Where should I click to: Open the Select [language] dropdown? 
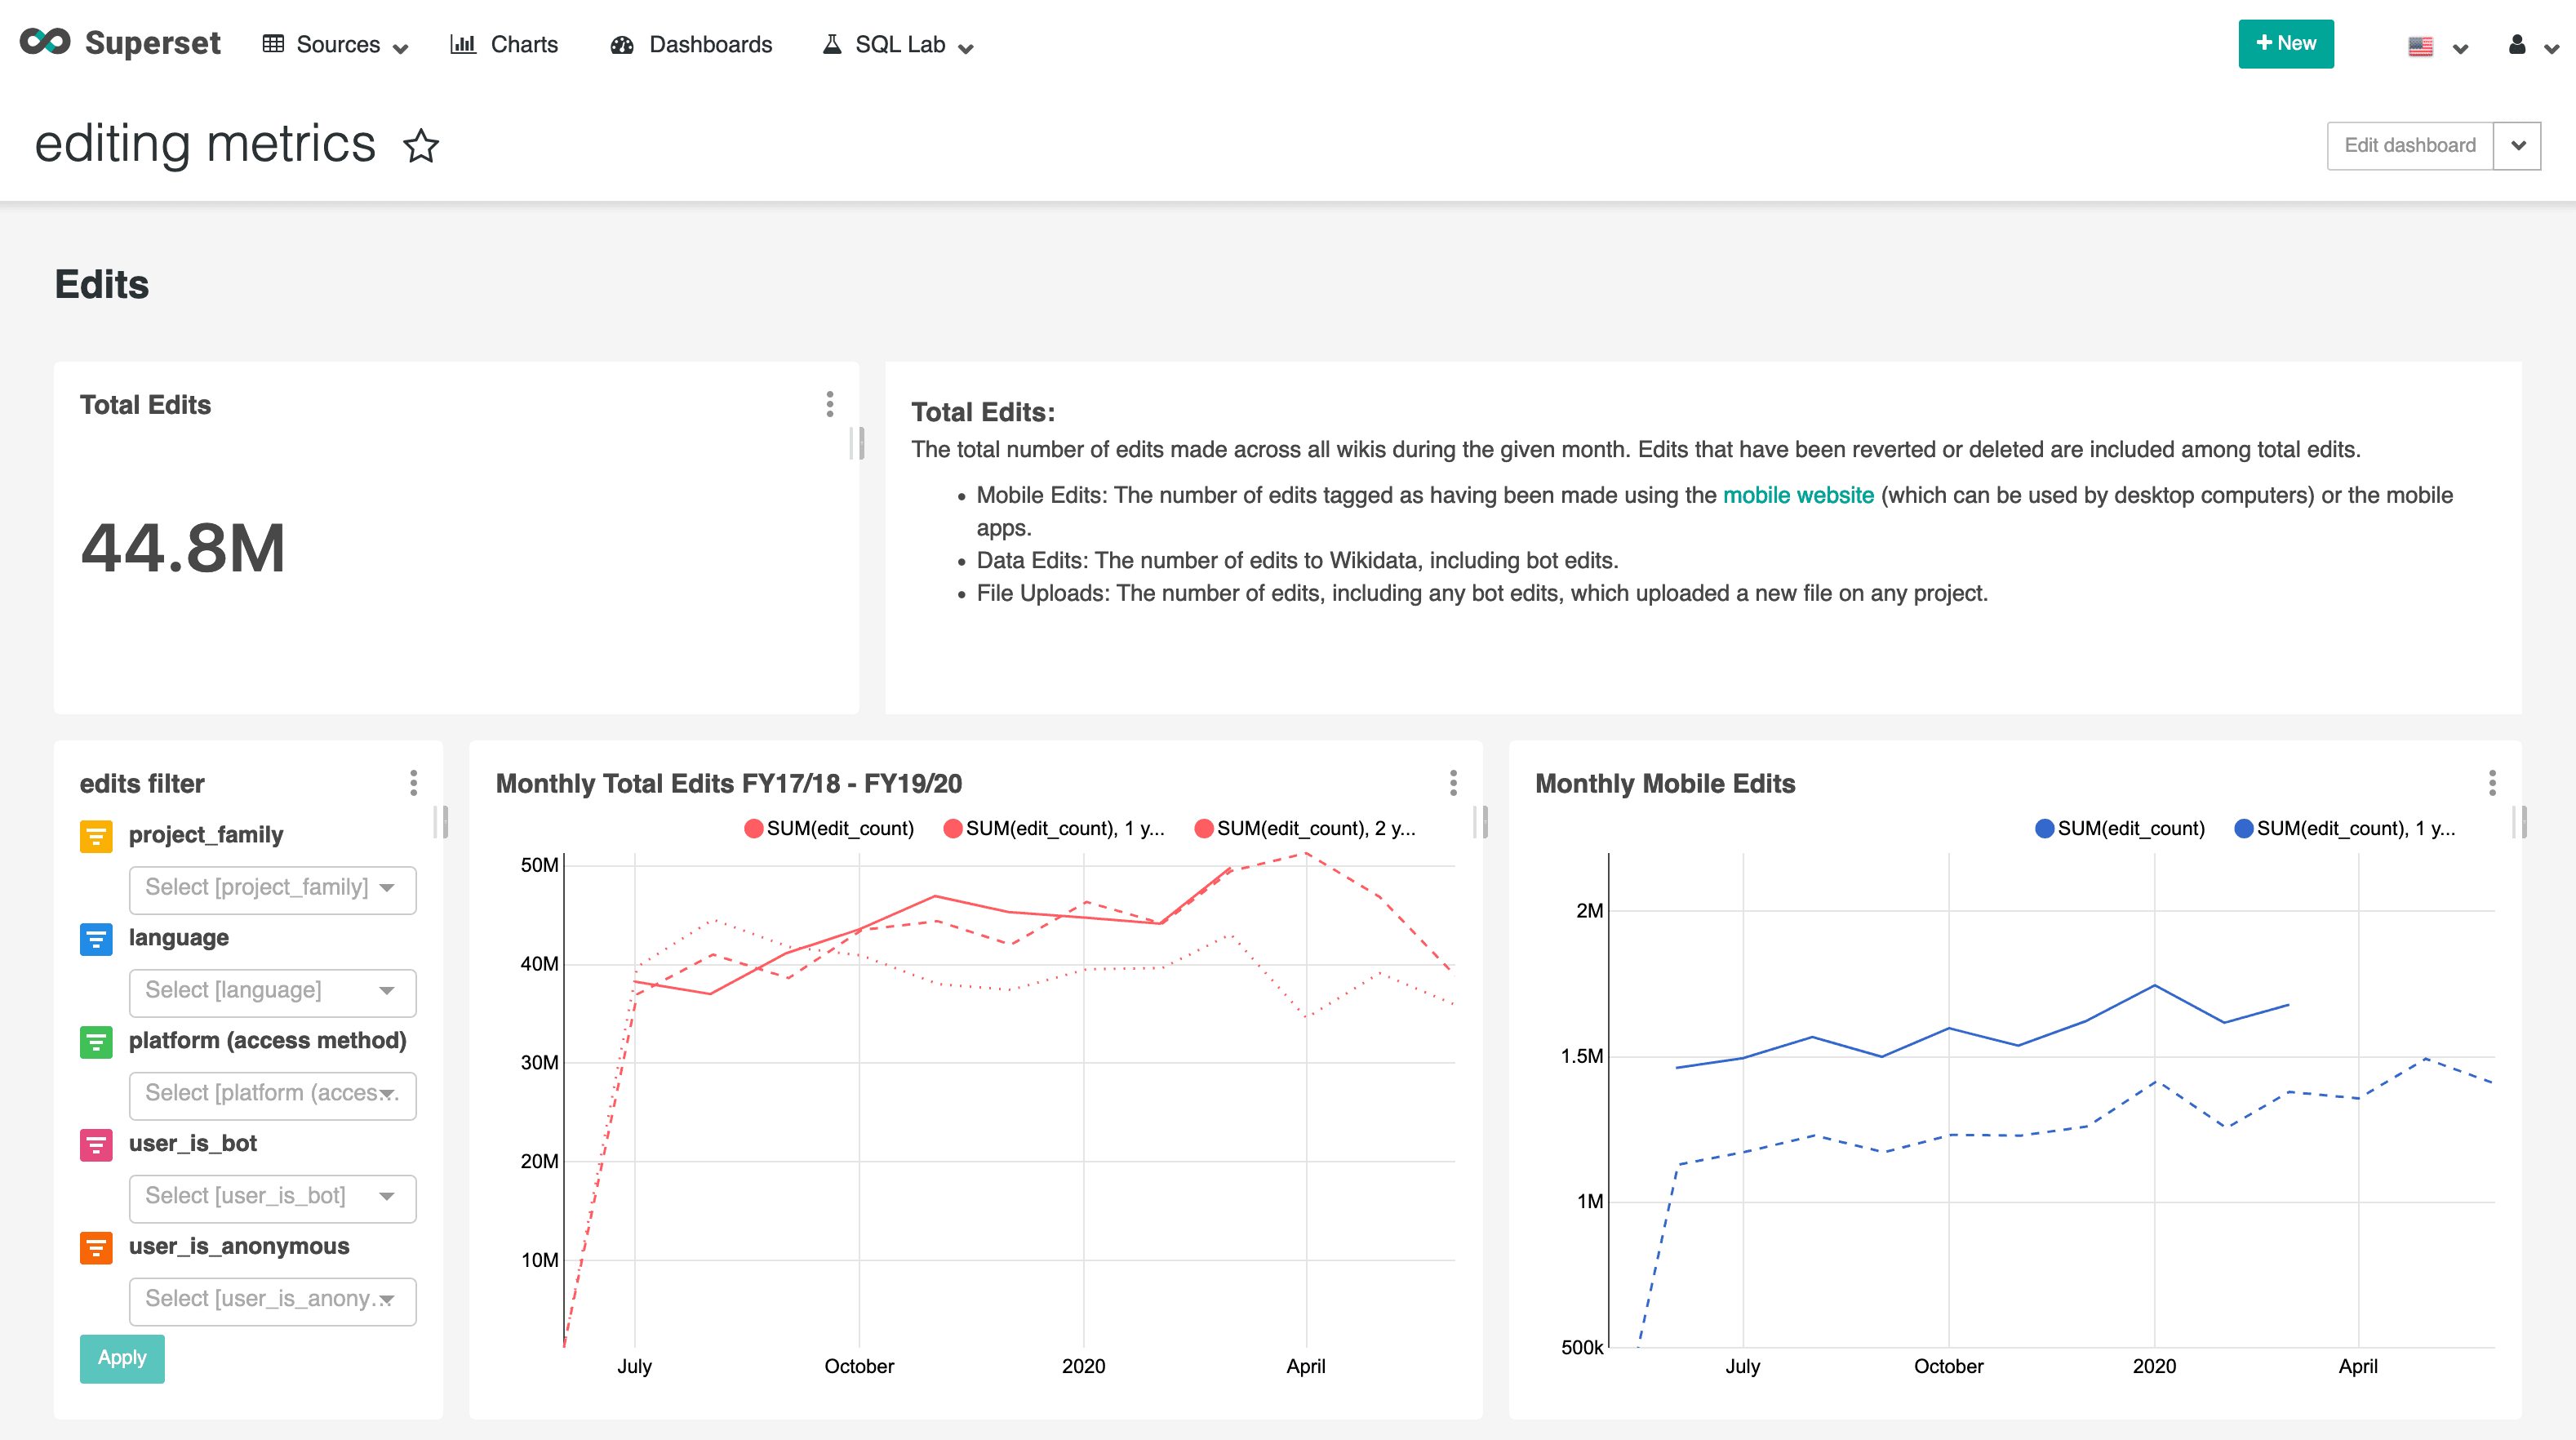[272, 991]
